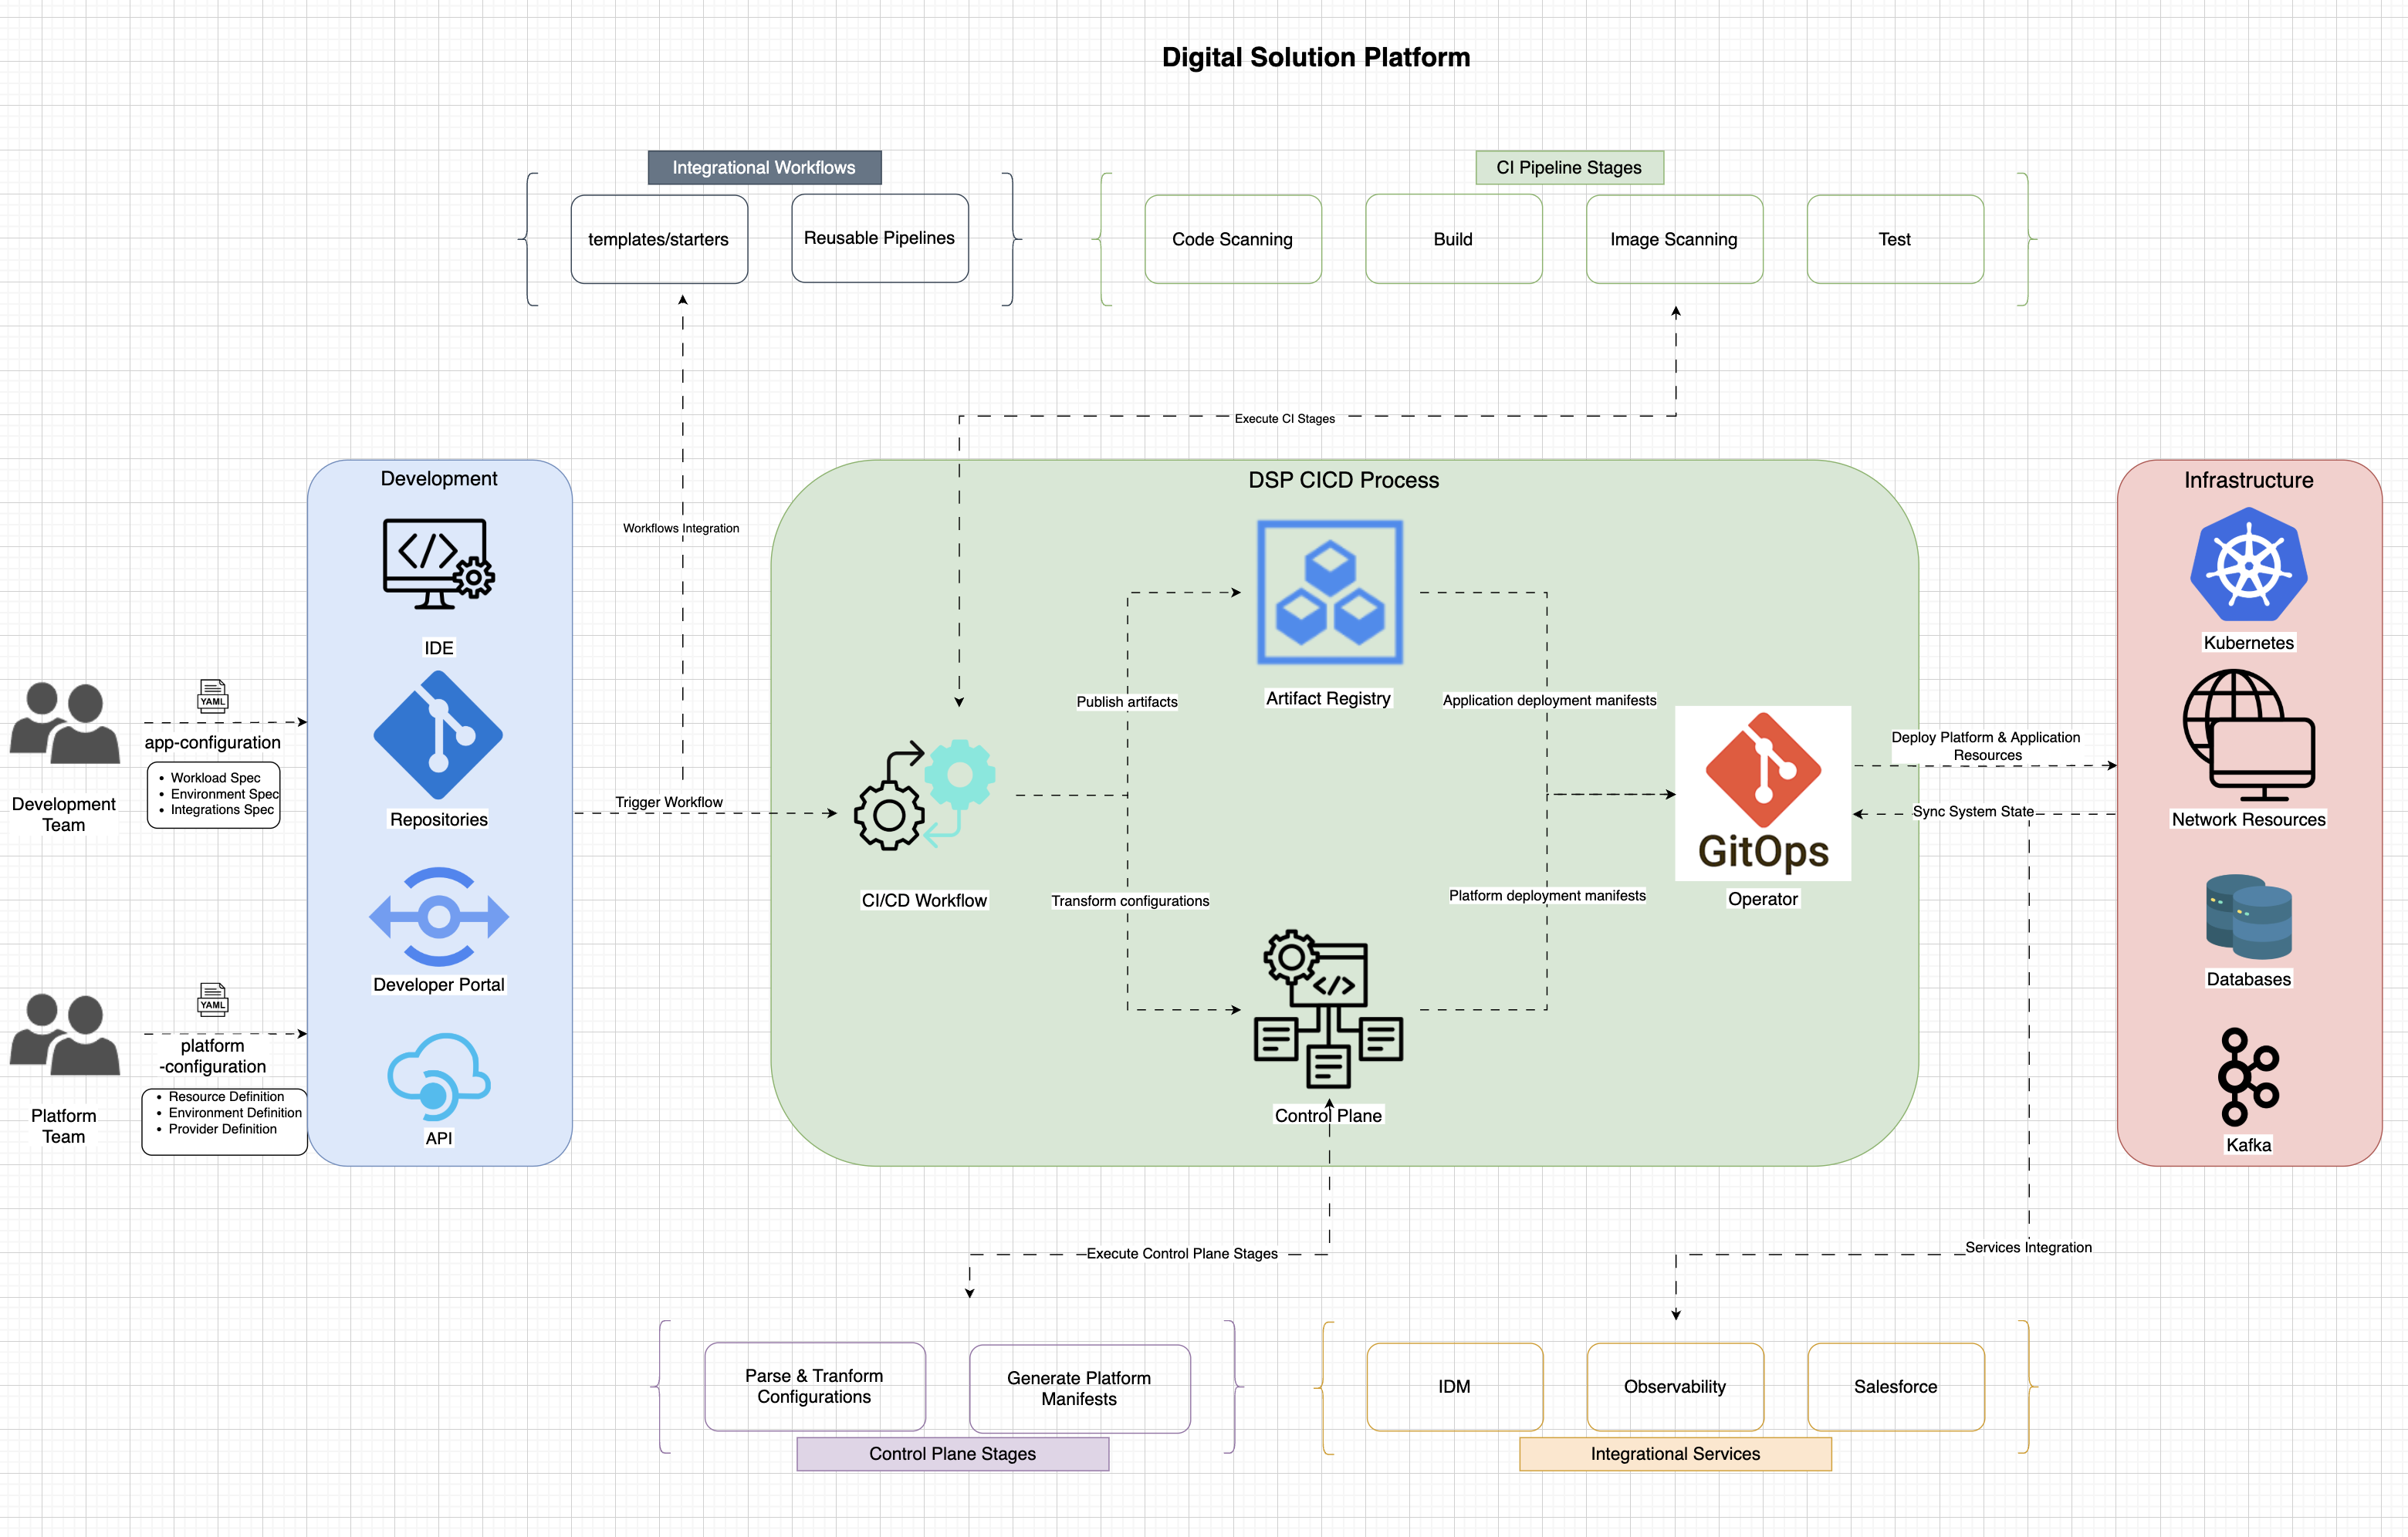Select the Platform Team people icon
This screenshot has width=2408, height=1537.
pos(65,1034)
